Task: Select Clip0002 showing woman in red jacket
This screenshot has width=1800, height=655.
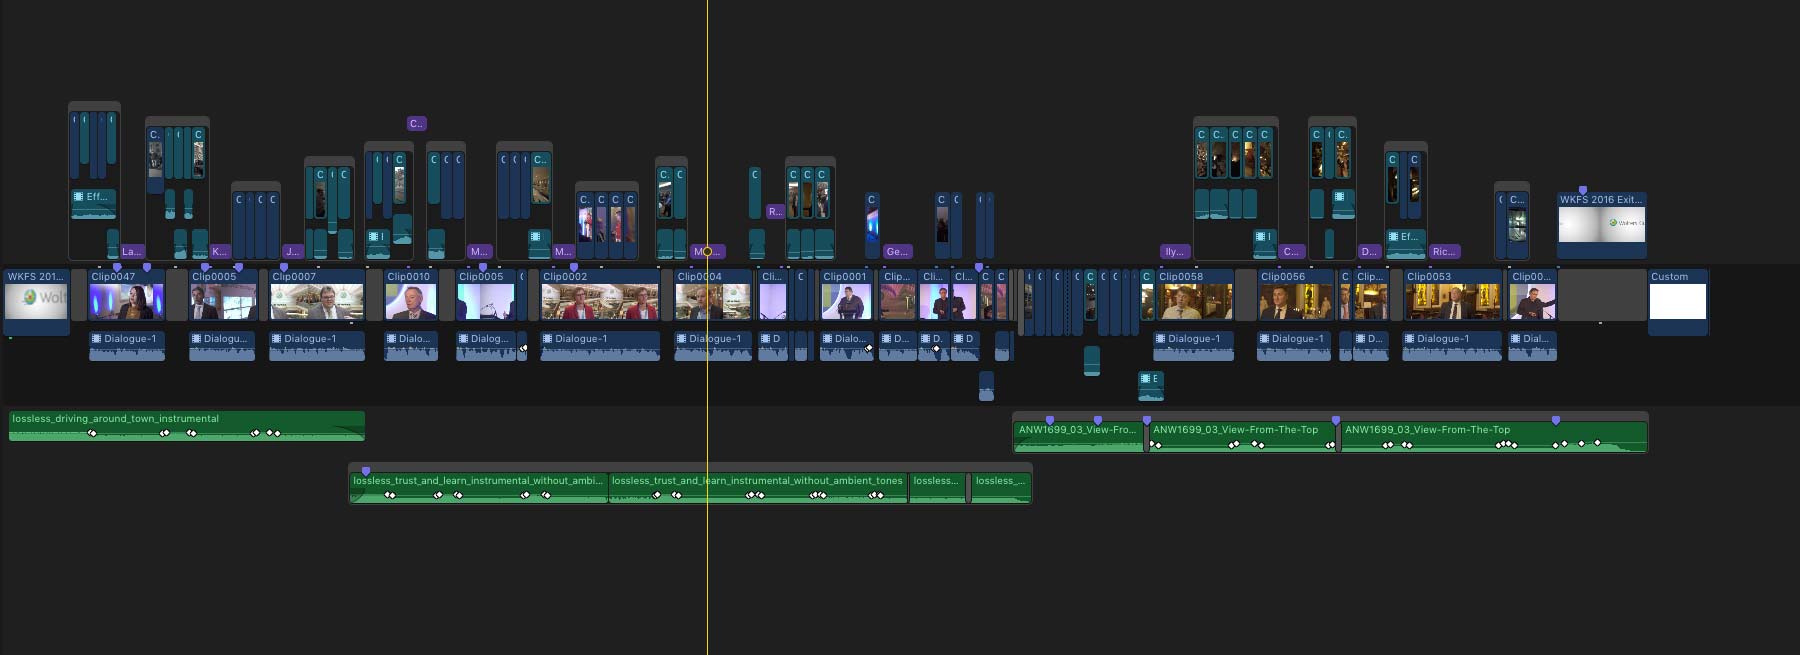Action: click(600, 295)
